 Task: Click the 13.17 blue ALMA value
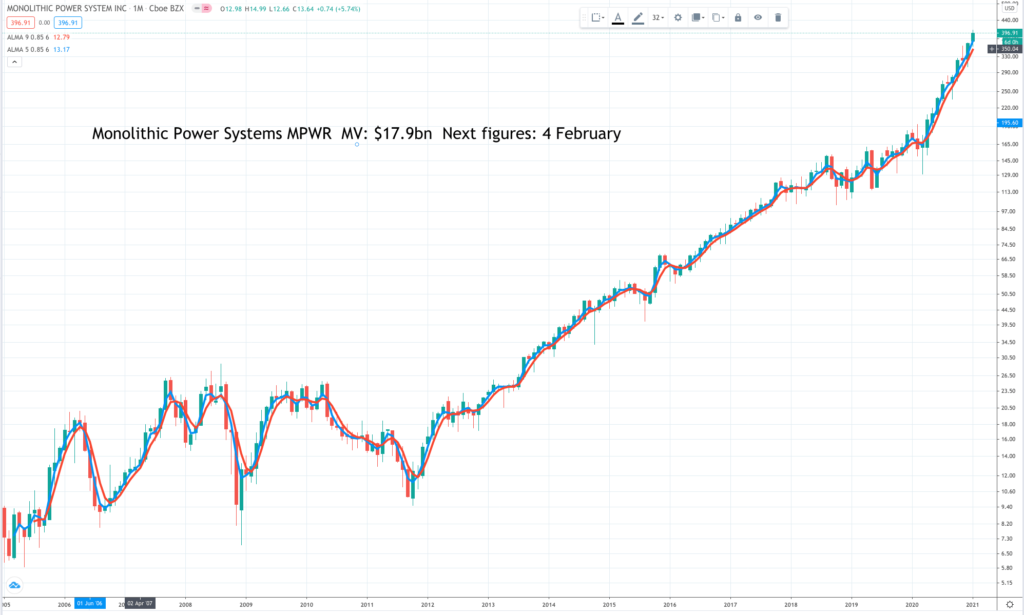pos(61,49)
